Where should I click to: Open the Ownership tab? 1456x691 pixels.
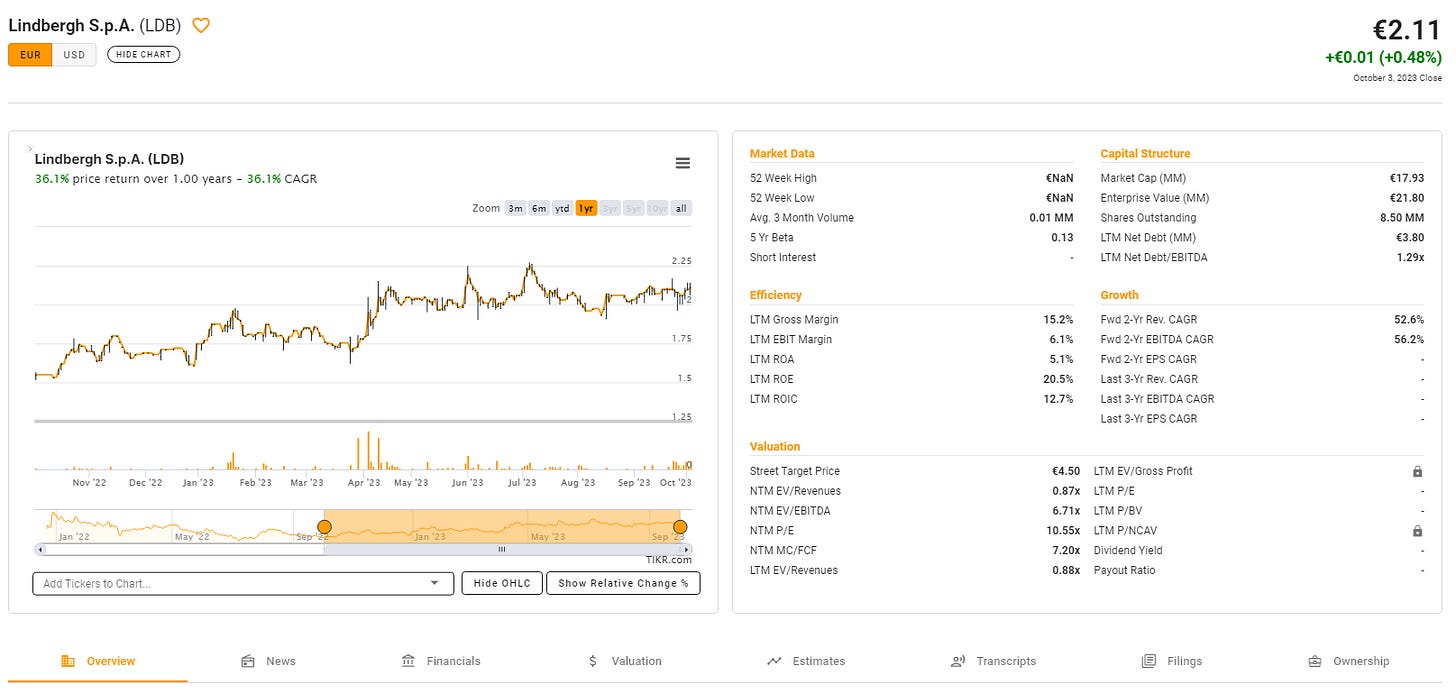pos(1348,661)
